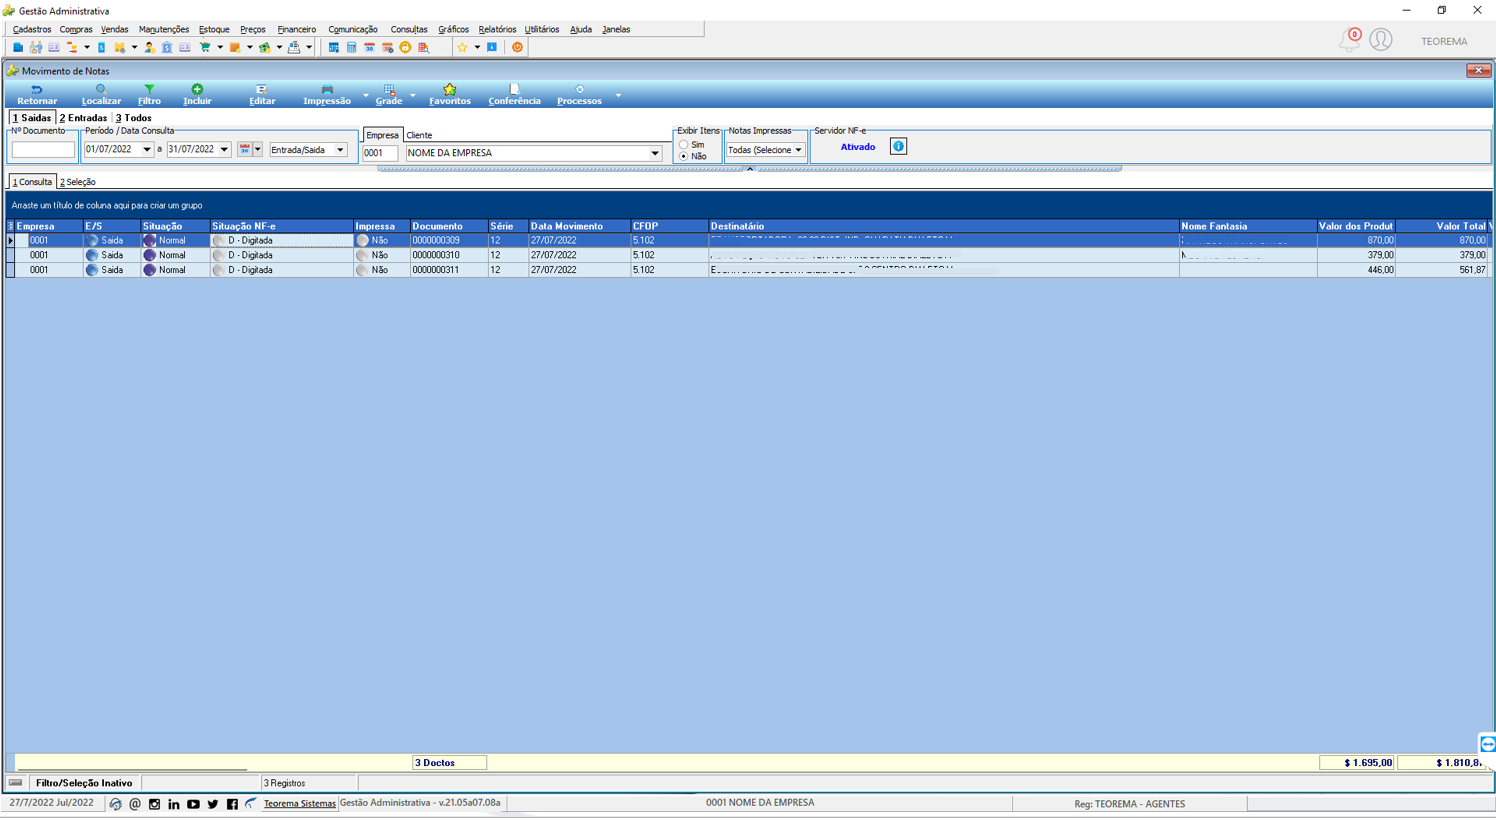Sort by Documento column header
Screen dimensions: 1496x820
(448, 226)
